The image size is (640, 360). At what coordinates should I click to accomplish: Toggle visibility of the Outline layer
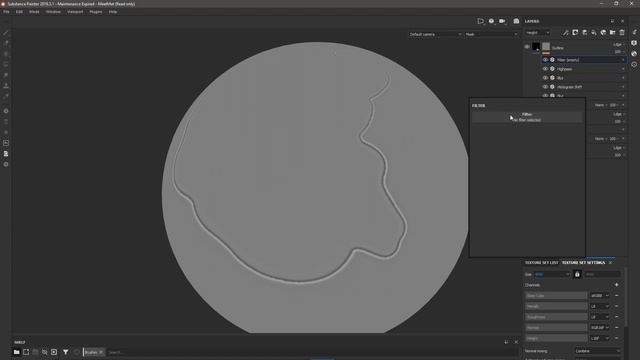pos(527,47)
